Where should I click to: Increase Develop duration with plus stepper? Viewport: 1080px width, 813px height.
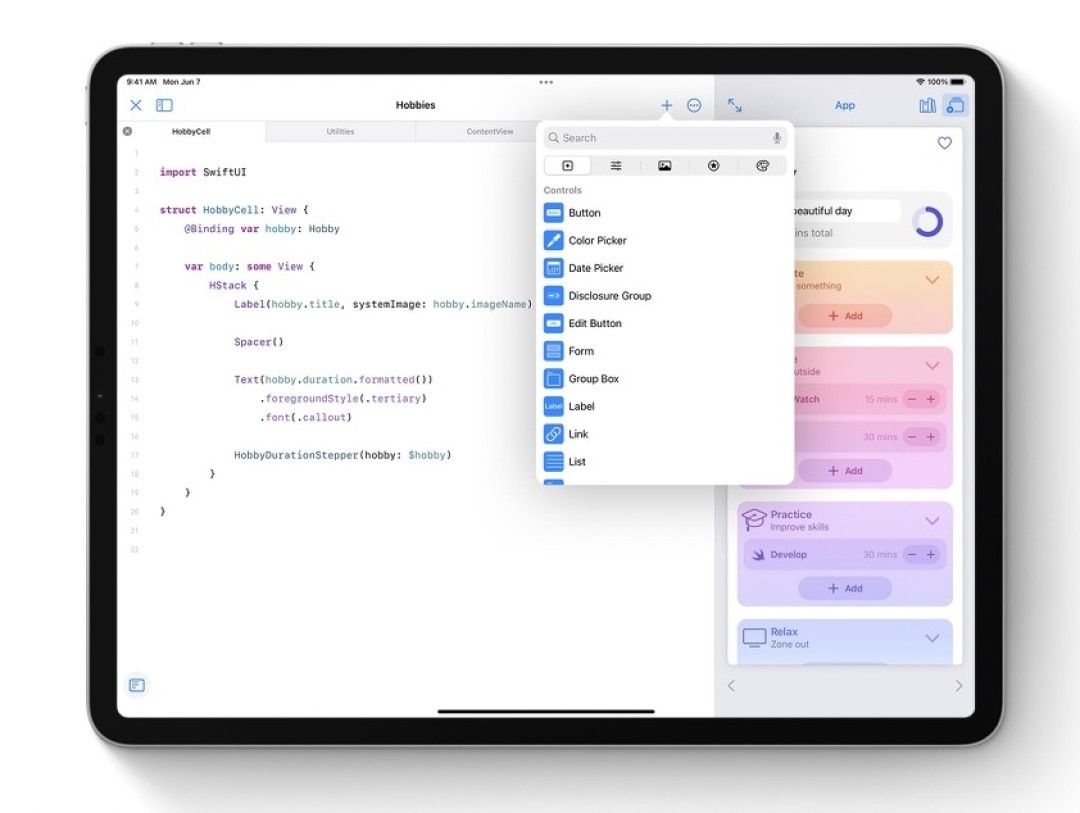[x=931, y=555]
